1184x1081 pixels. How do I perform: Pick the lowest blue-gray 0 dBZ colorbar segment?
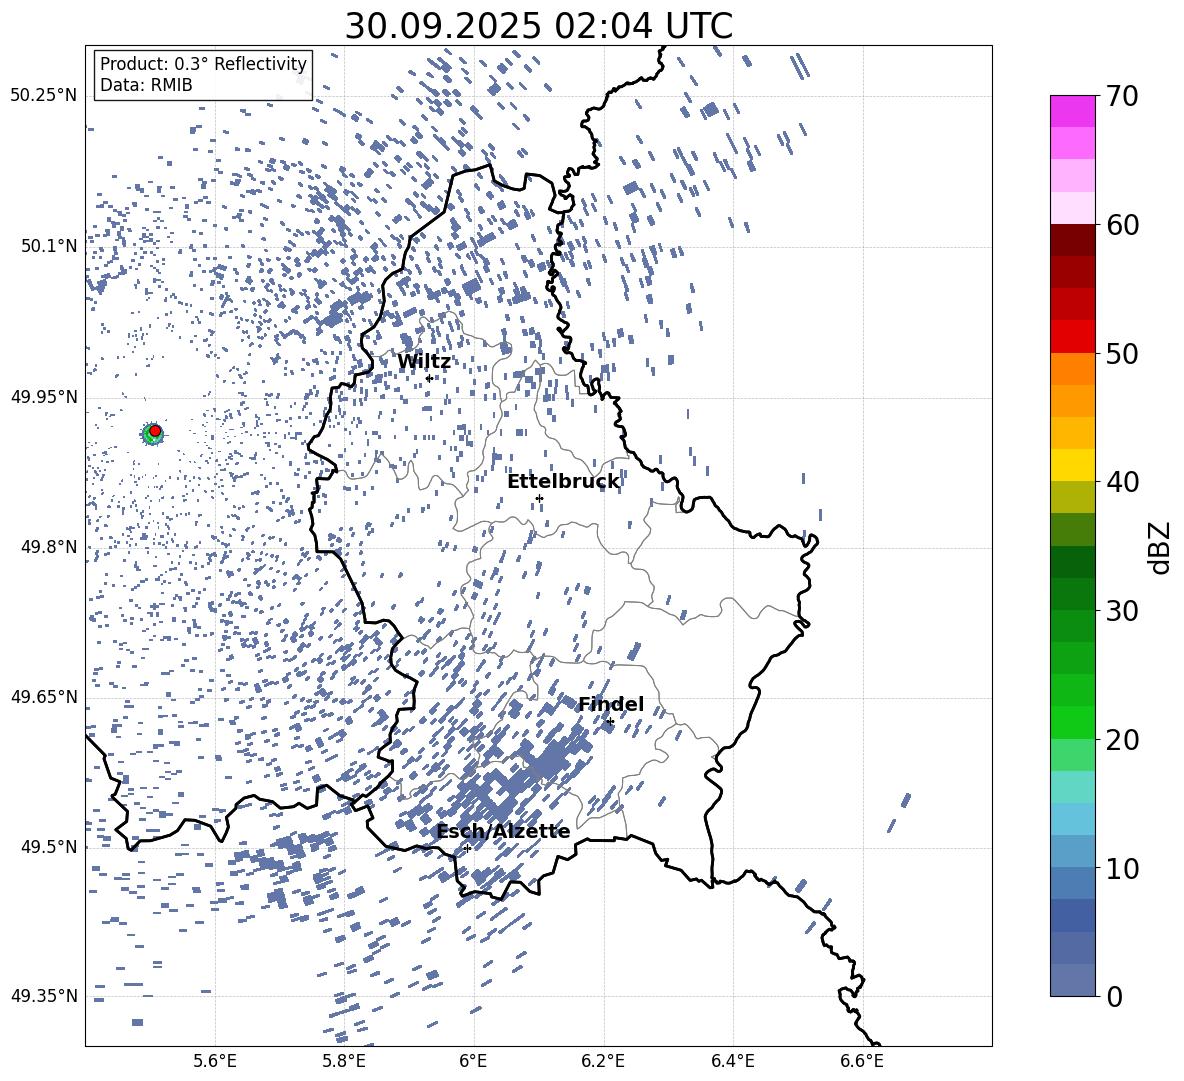(x=1073, y=980)
